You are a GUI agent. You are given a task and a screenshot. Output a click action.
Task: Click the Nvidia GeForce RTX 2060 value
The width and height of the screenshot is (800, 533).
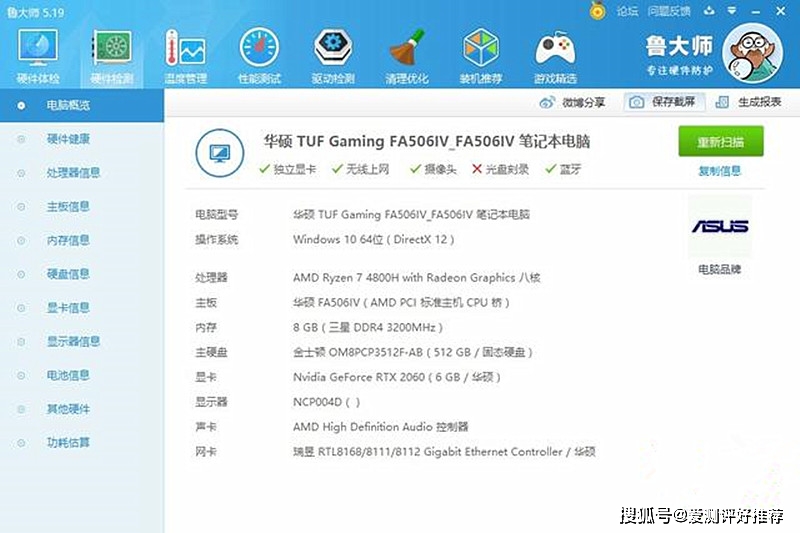click(x=397, y=377)
